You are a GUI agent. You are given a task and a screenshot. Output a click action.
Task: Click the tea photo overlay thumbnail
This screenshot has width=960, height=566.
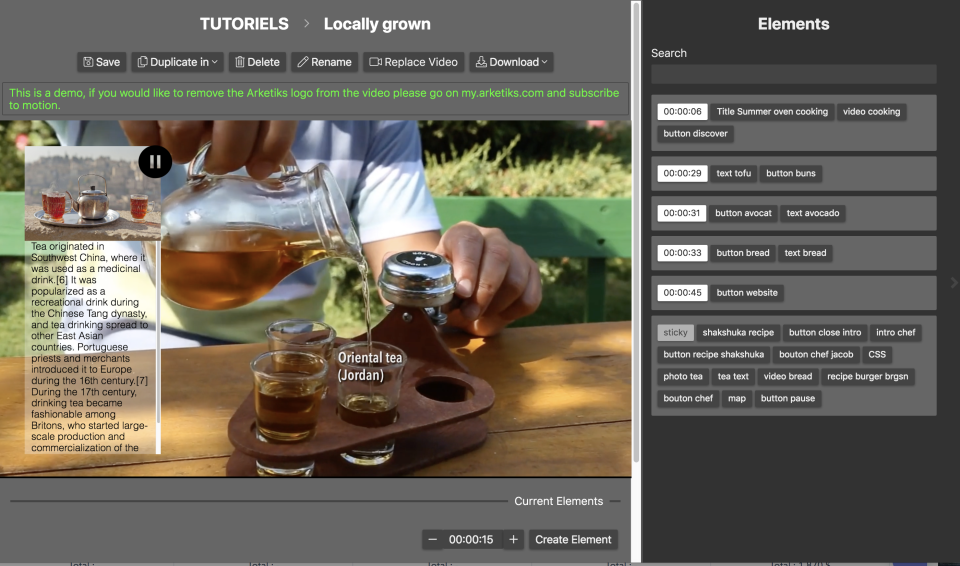point(92,193)
